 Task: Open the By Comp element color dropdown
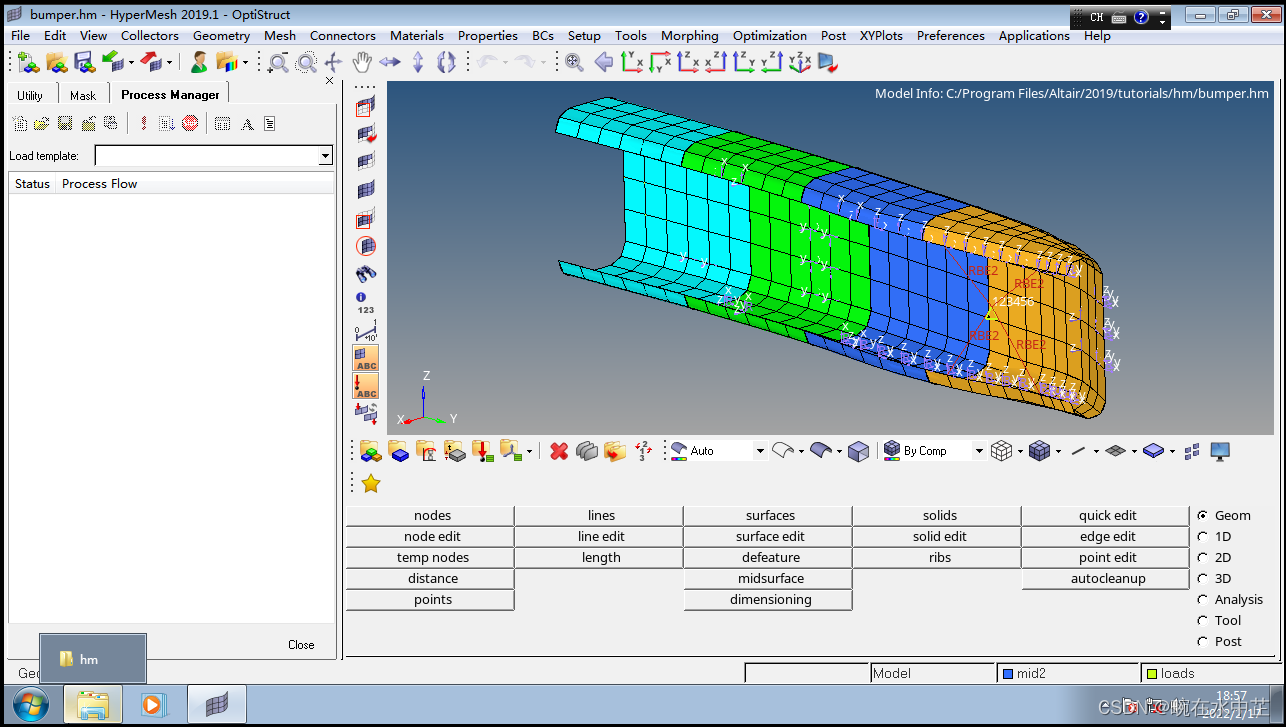979,451
